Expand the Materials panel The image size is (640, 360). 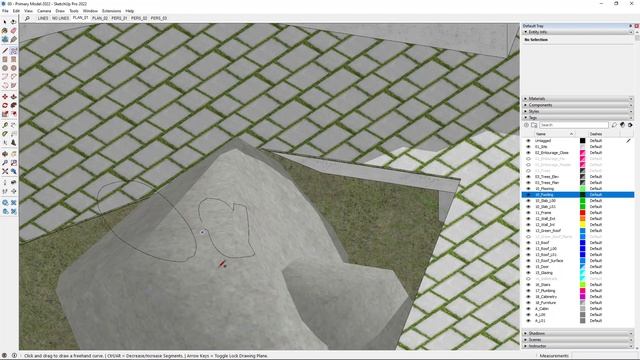[x=578, y=99]
